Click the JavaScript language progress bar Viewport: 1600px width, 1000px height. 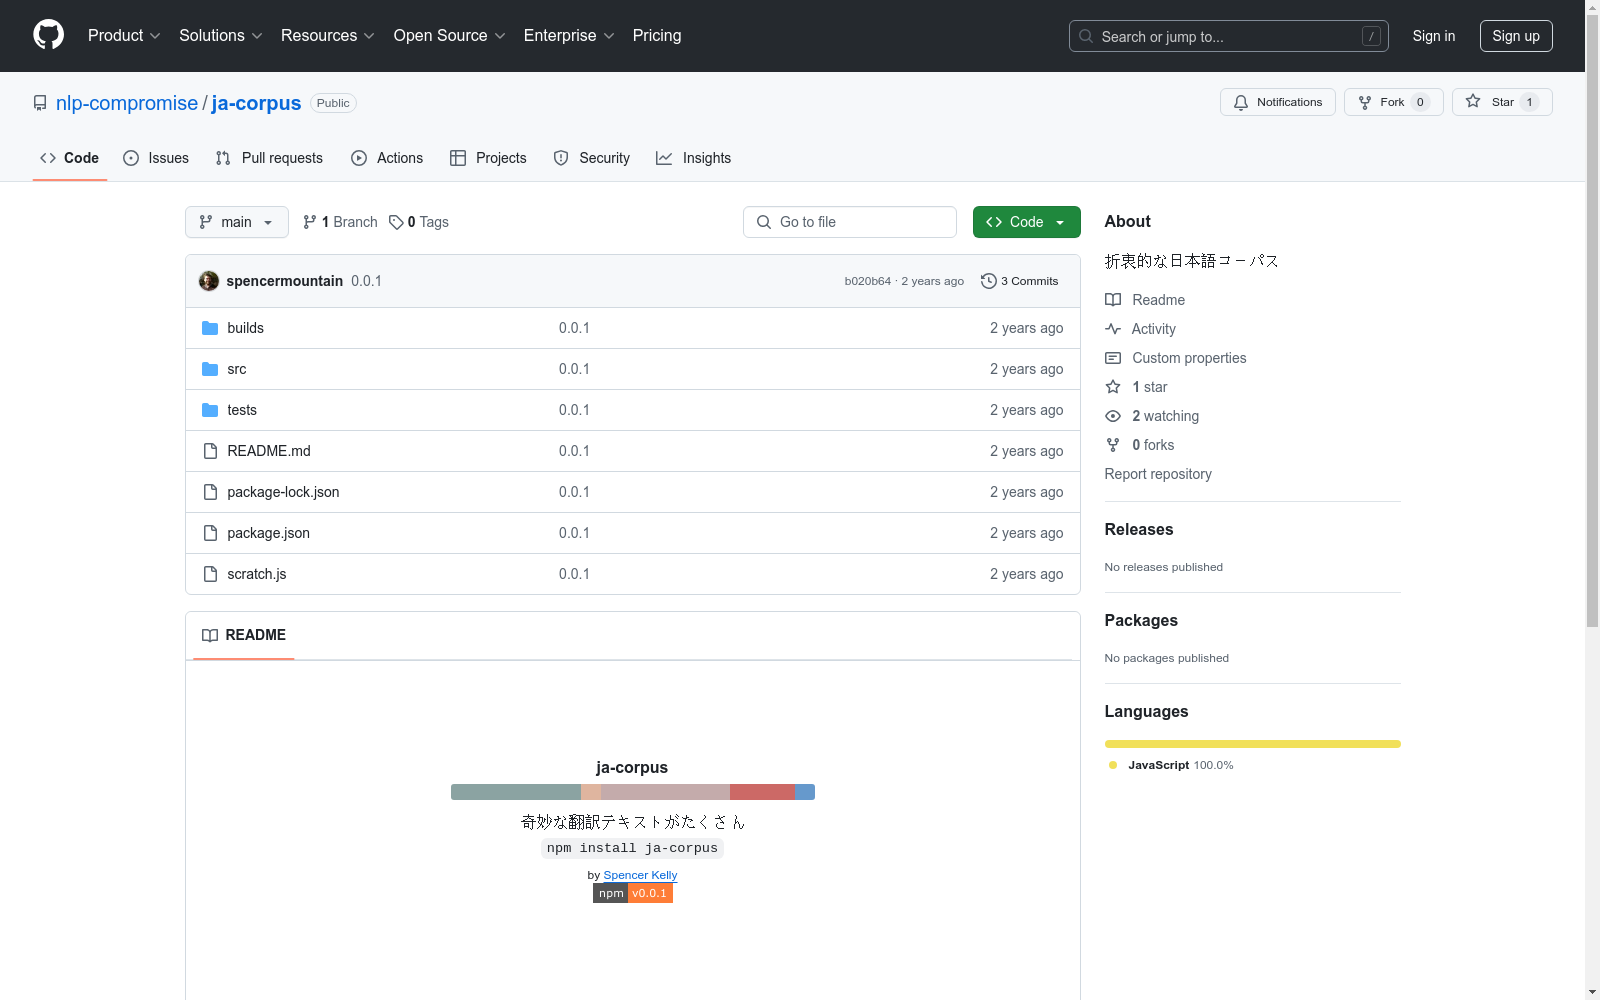[x=1252, y=744]
